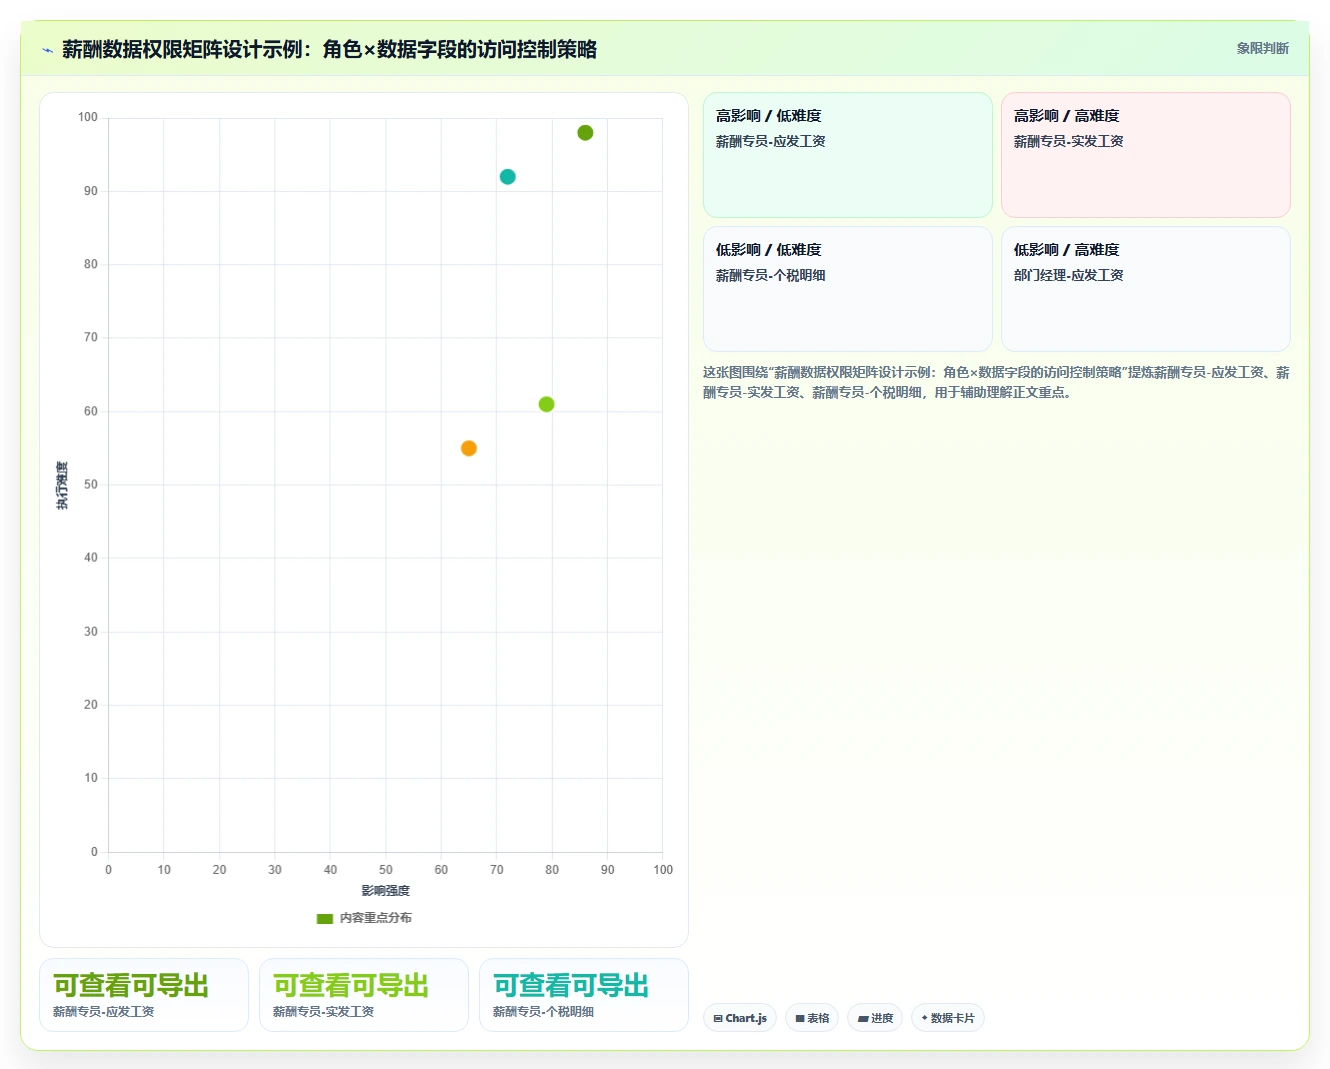This screenshot has height=1069, width=1330.
Task: Click the 数据卡片 sparkle icon
Action: point(924,1018)
